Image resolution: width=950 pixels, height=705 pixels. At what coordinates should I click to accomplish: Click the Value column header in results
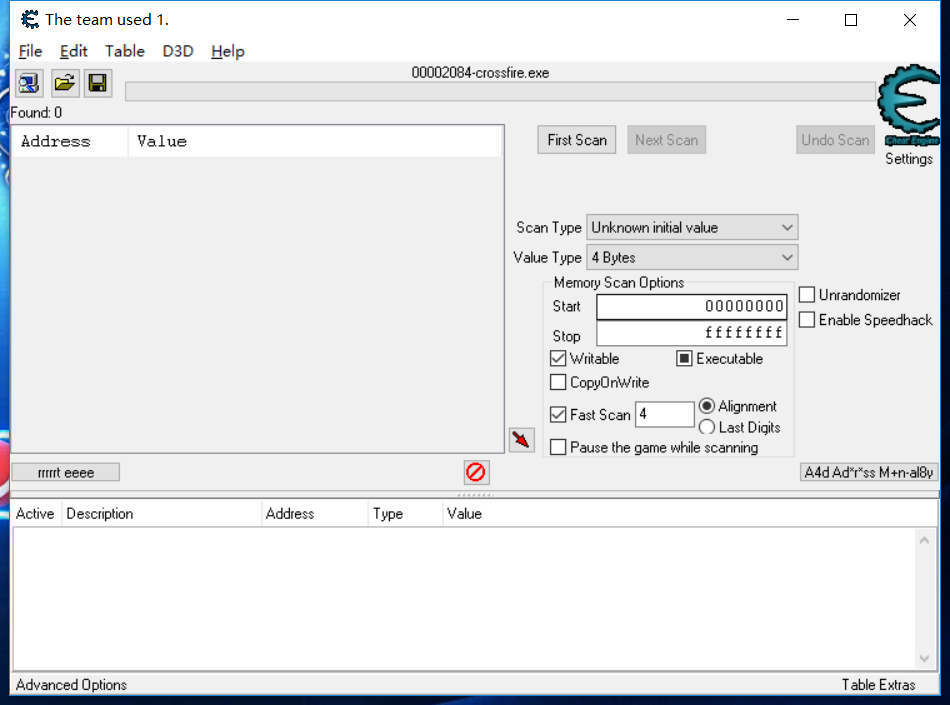pyautogui.click(x=315, y=141)
